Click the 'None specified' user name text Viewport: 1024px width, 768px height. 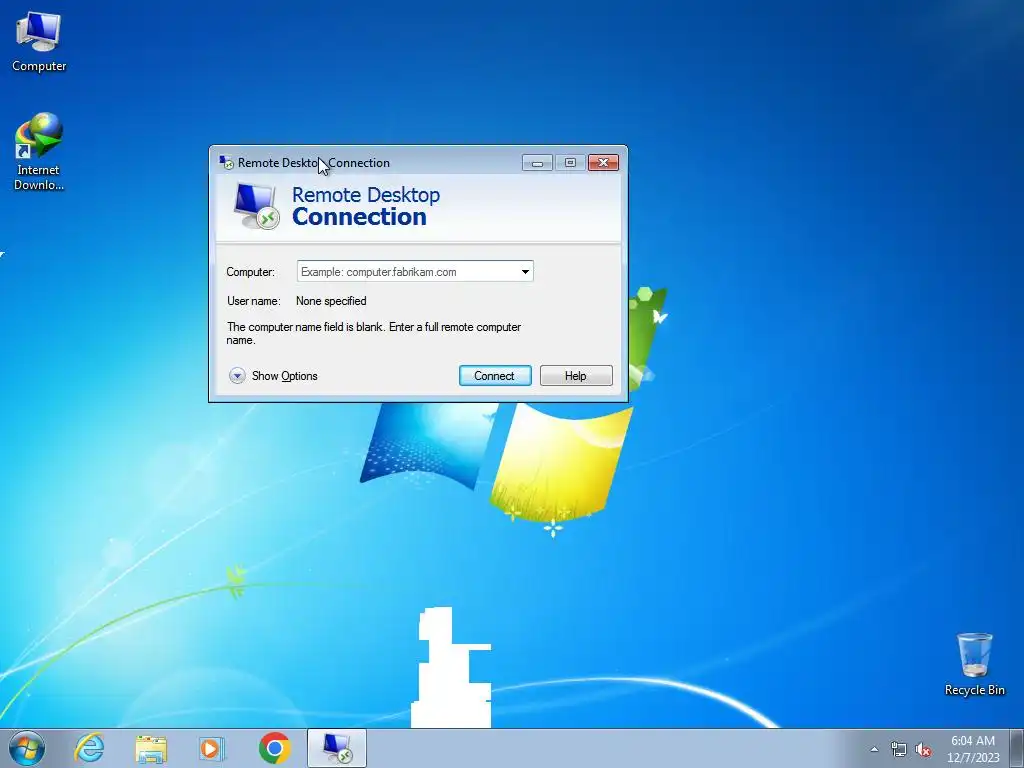(x=331, y=301)
